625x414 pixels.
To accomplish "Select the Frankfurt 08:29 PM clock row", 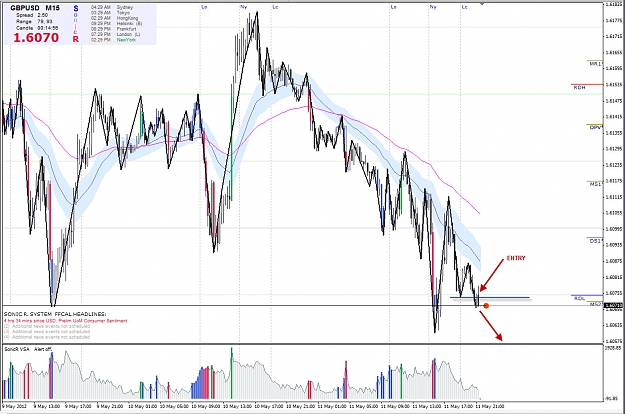I will (114, 29).
